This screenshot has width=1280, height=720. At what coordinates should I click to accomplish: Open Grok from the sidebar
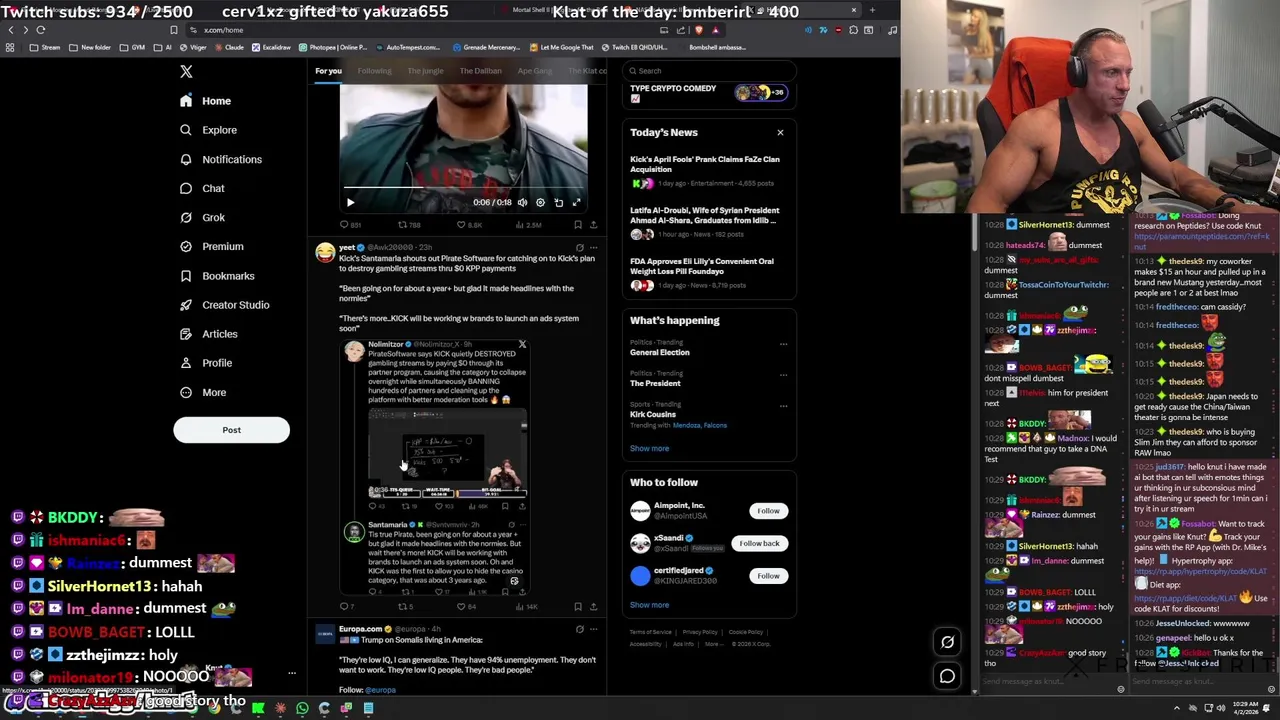click(x=202, y=217)
